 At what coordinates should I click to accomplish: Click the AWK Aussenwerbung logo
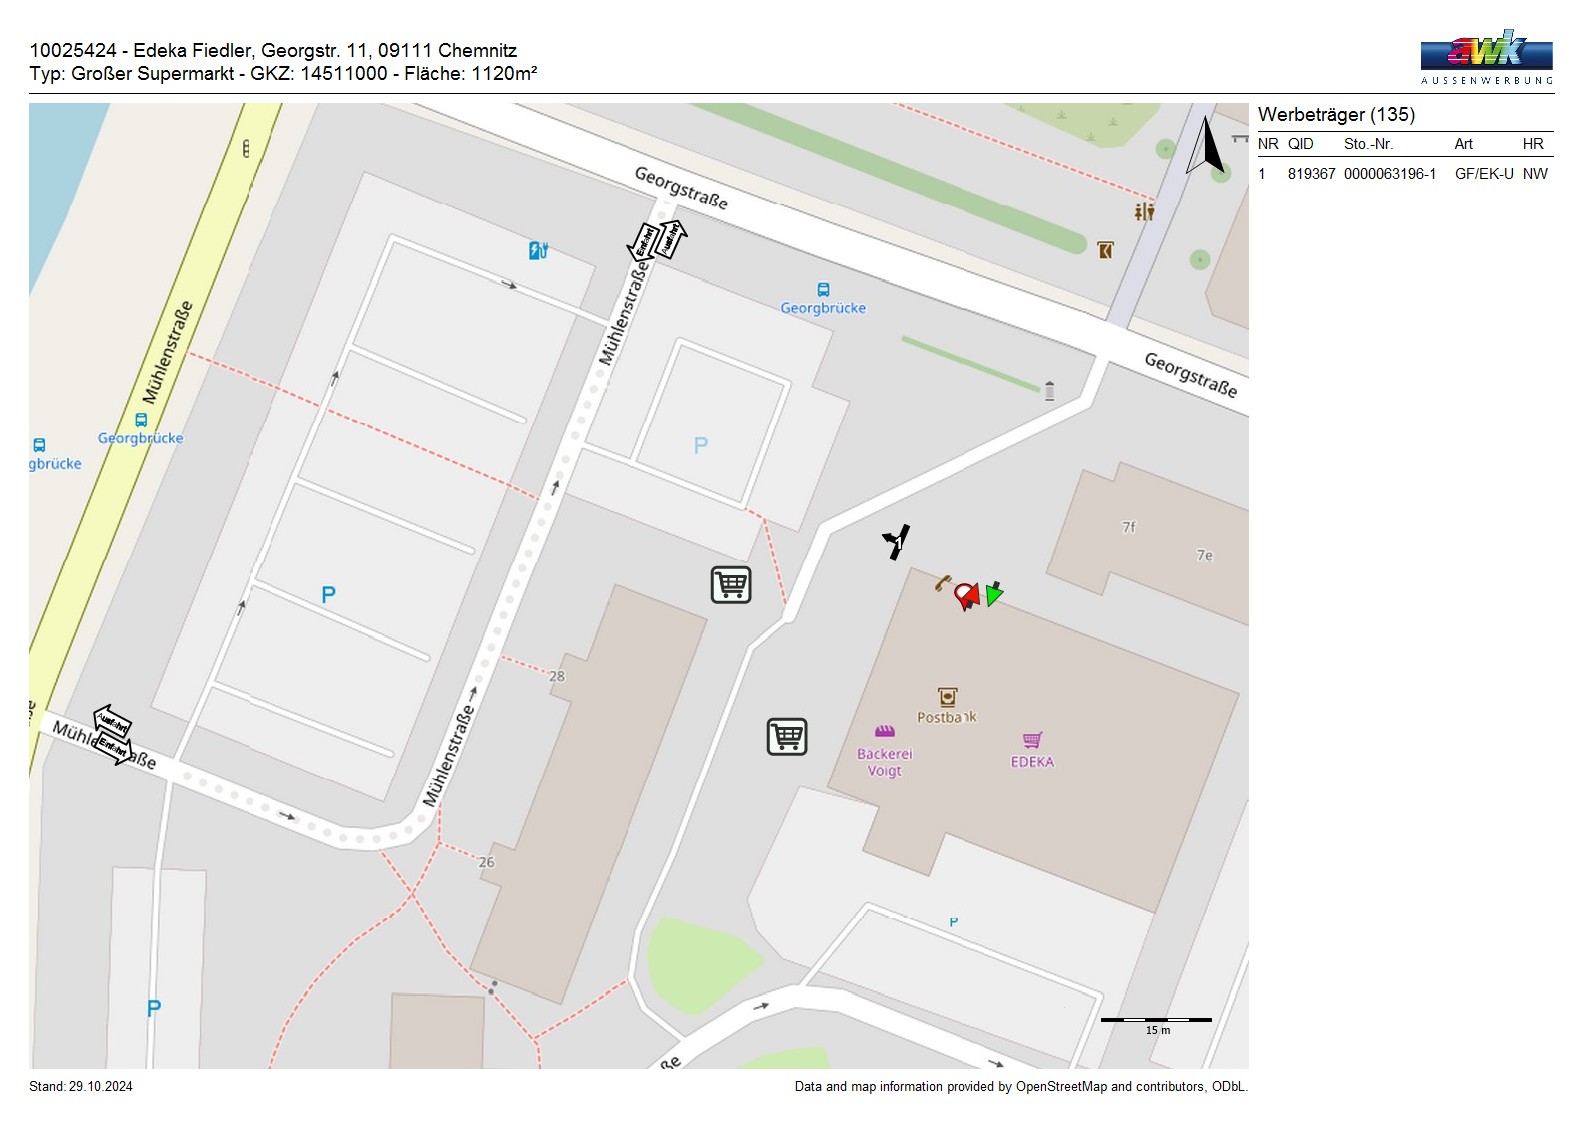[x=1486, y=58]
